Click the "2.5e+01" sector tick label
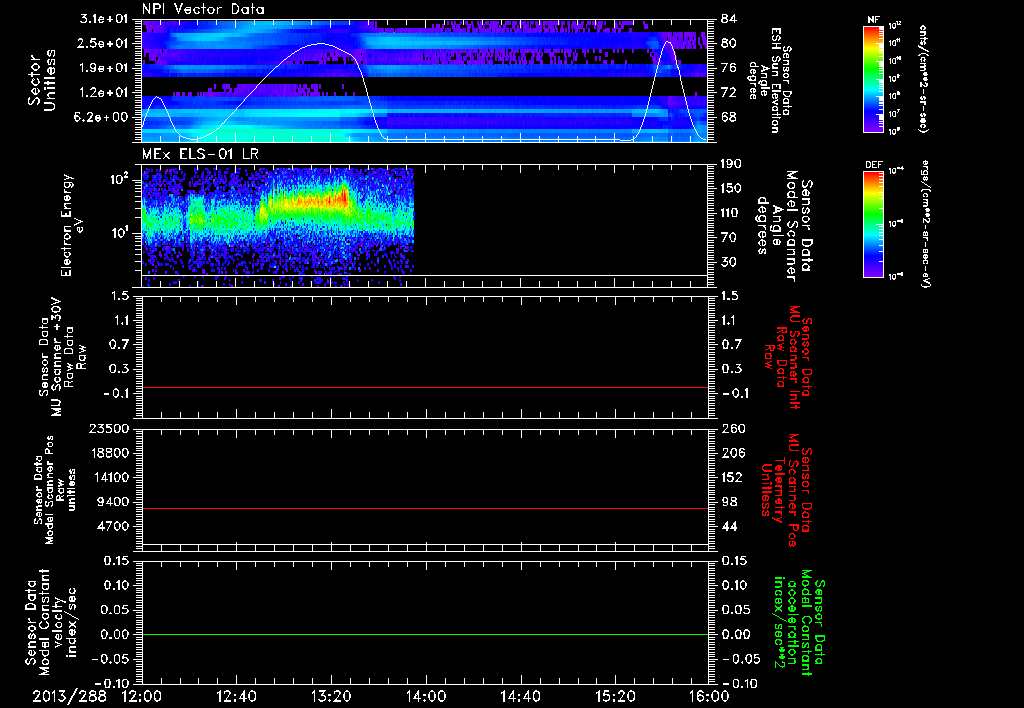 pyautogui.click(x=104, y=43)
